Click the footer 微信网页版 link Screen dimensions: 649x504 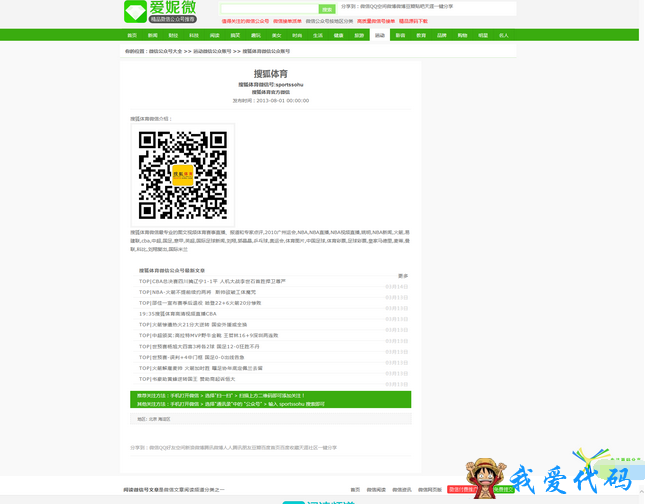[x=430, y=490]
